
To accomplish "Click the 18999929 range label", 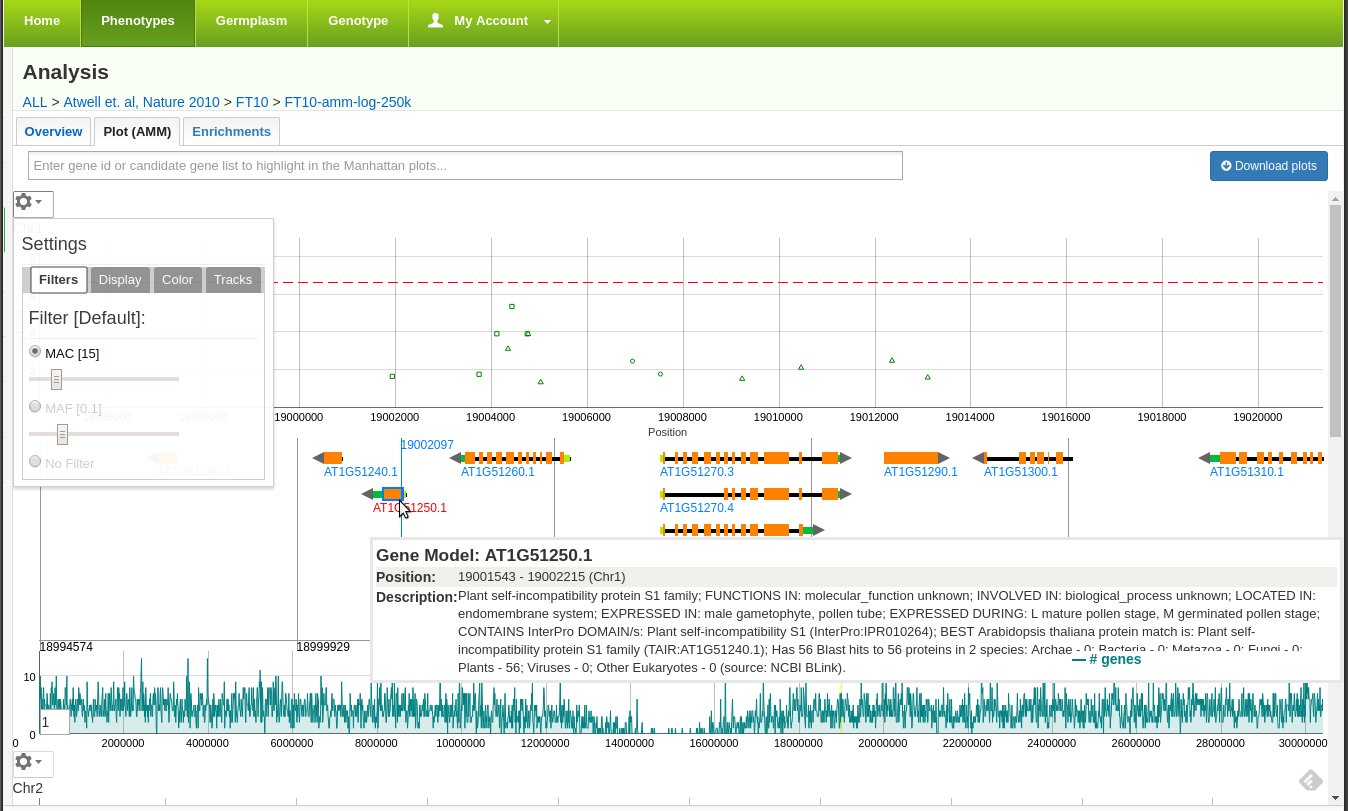I will tap(324, 647).
